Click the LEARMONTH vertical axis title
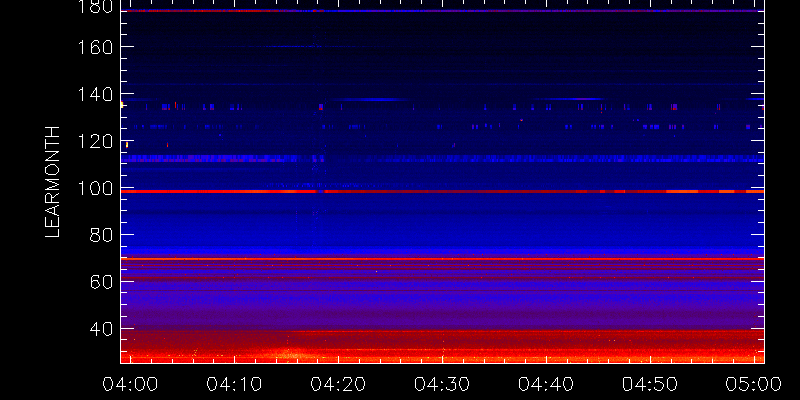 53,182
